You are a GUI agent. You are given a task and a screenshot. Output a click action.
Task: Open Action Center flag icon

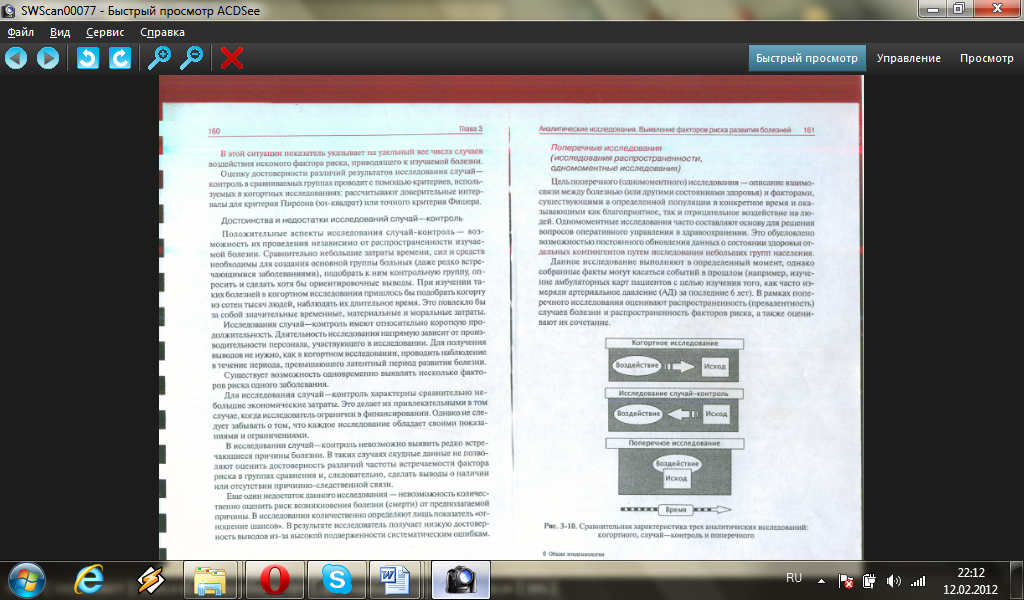point(845,580)
